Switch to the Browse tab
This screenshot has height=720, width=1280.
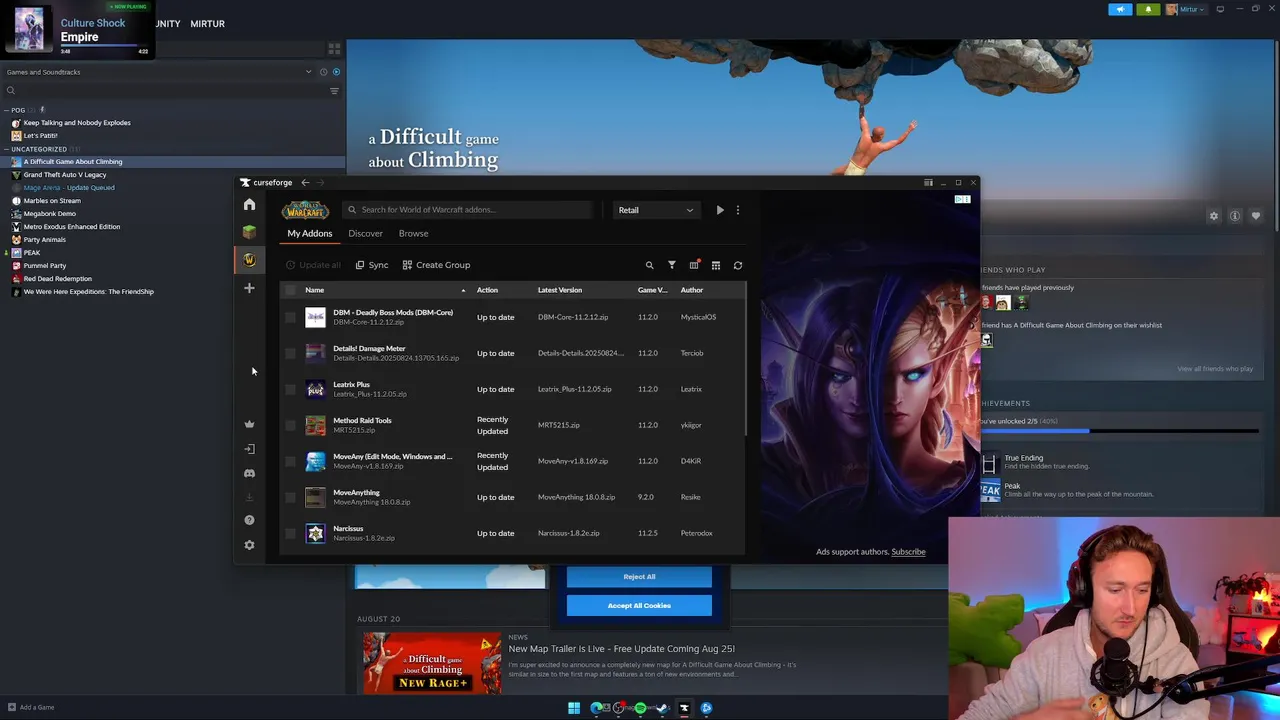pos(413,233)
